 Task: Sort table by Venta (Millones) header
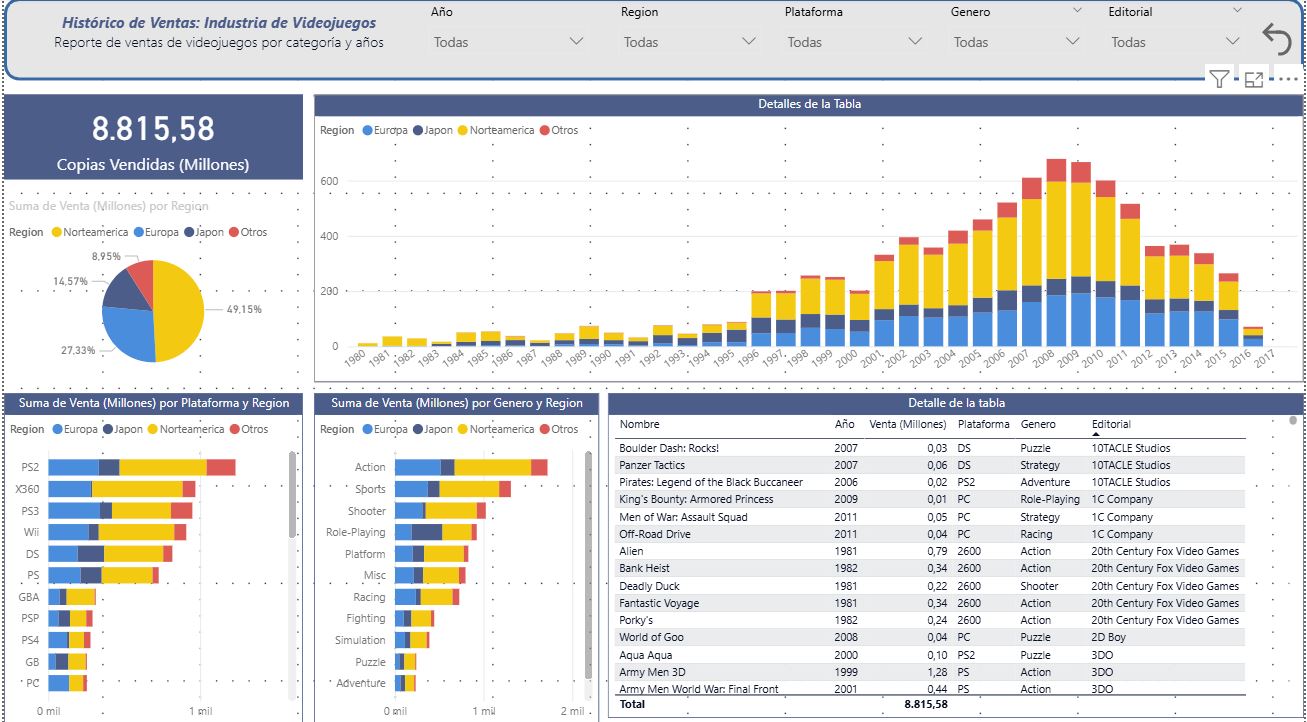coord(908,424)
